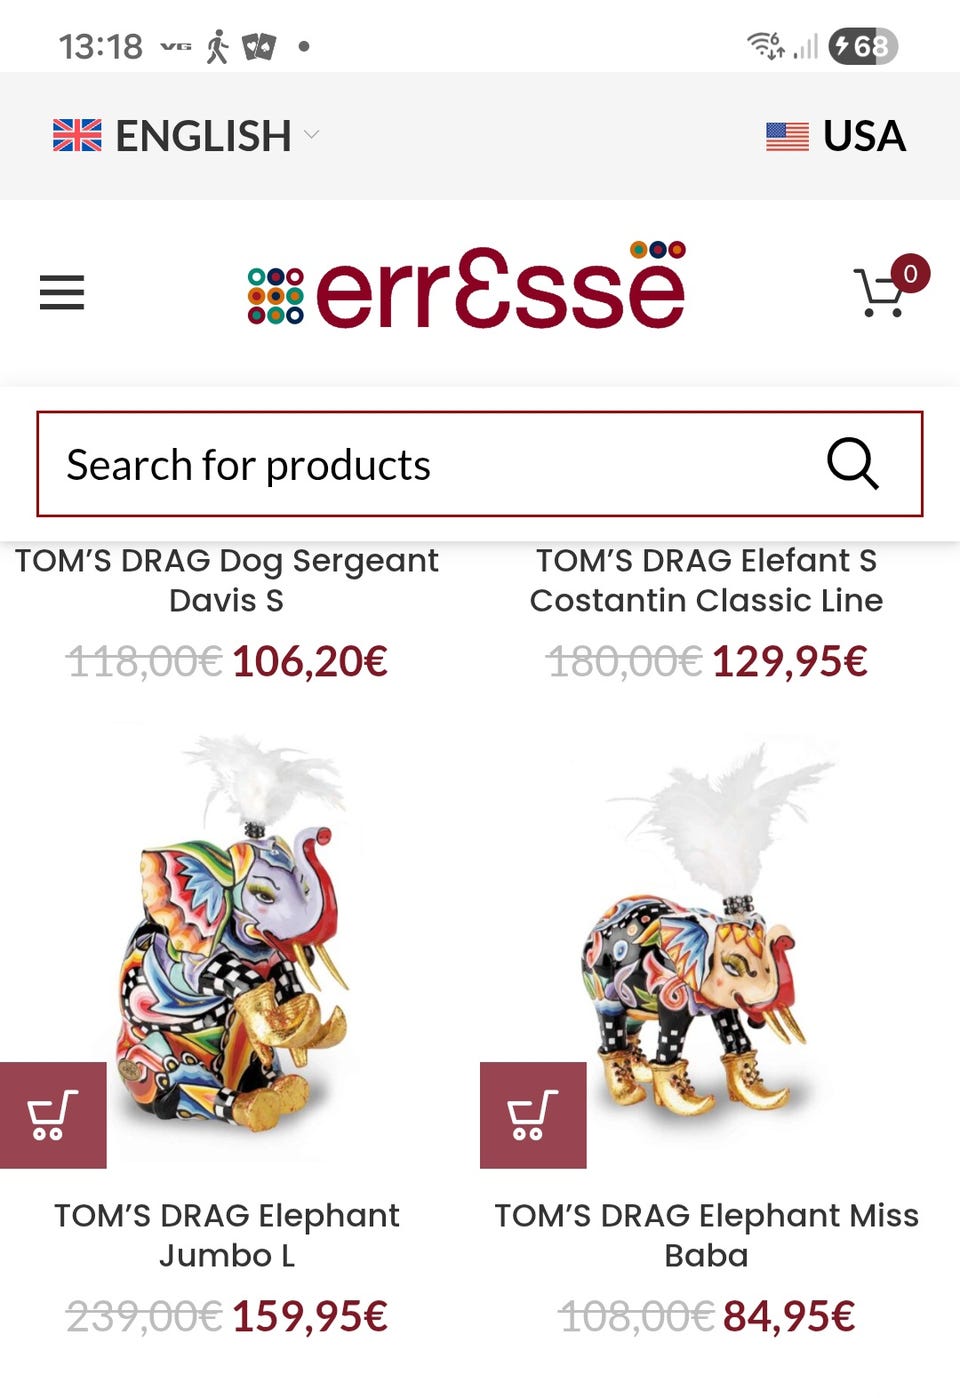Click TOM'S DRAG Dog Sergeant Davis S title
Screen dimensions: 960x1398
point(228,580)
